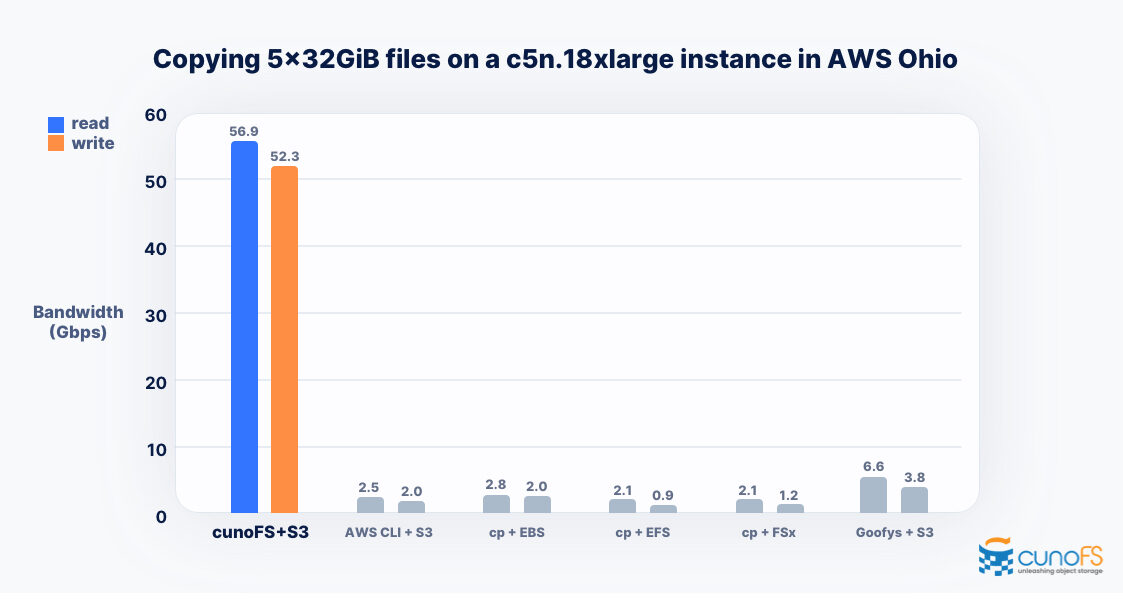Click the cunoFS logo icon
Screen dimensions: 1123x599
(997, 557)
